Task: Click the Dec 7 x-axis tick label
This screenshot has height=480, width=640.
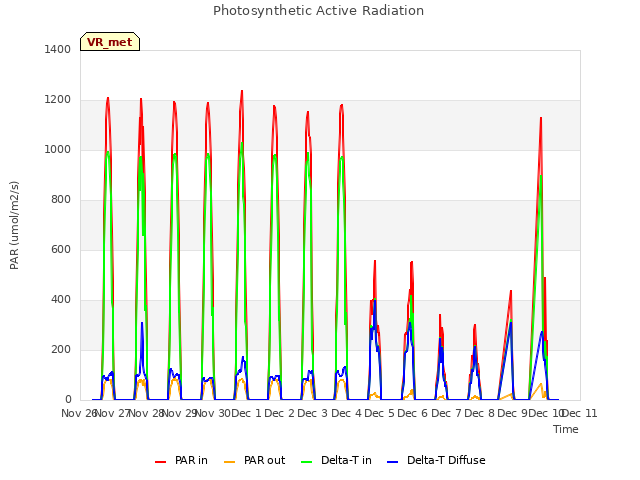Action: tap(446, 413)
